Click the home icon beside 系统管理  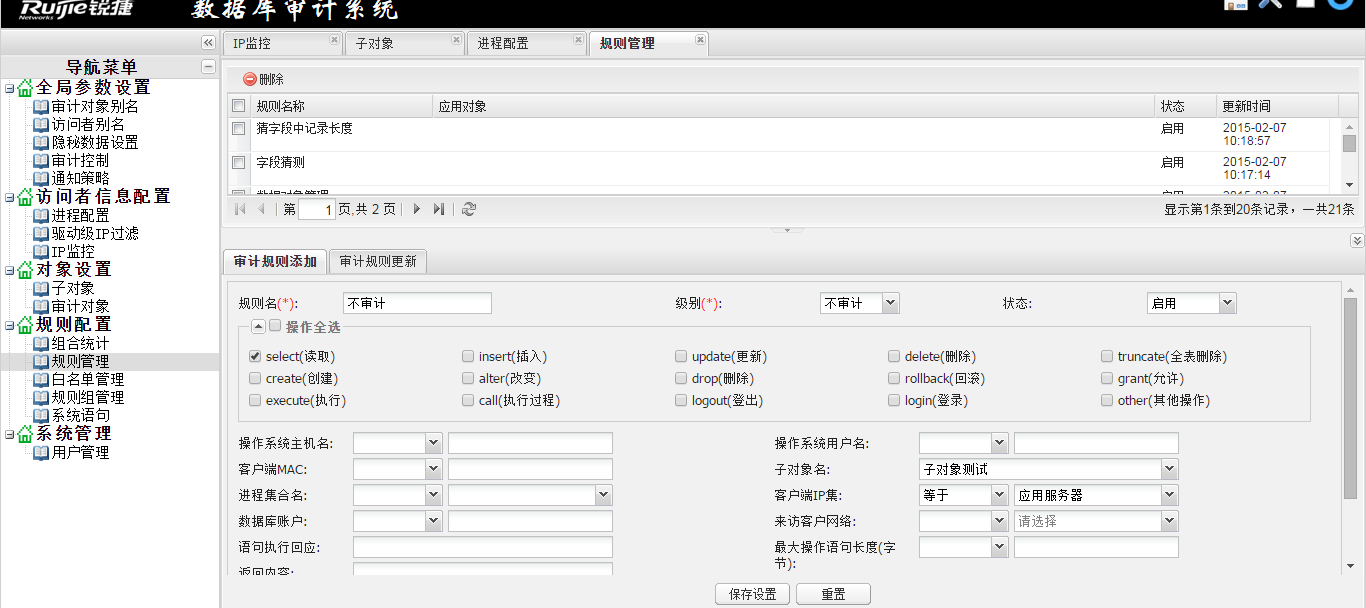25,434
